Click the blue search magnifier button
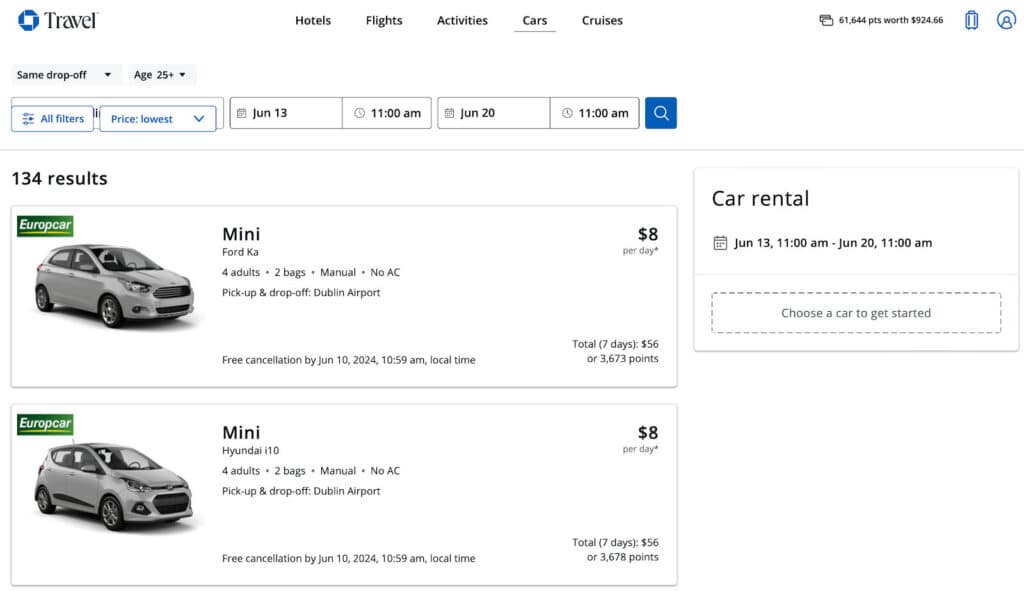 tap(660, 113)
